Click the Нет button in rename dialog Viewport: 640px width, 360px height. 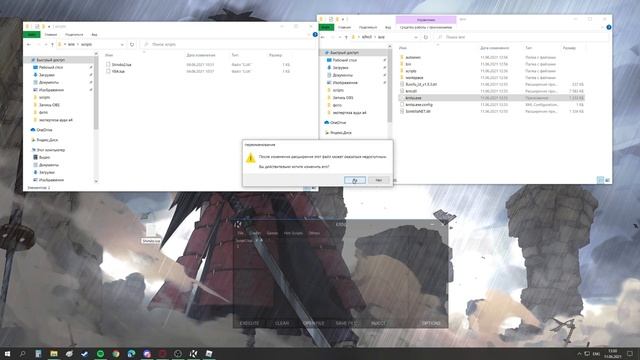[x=379, y=180]
